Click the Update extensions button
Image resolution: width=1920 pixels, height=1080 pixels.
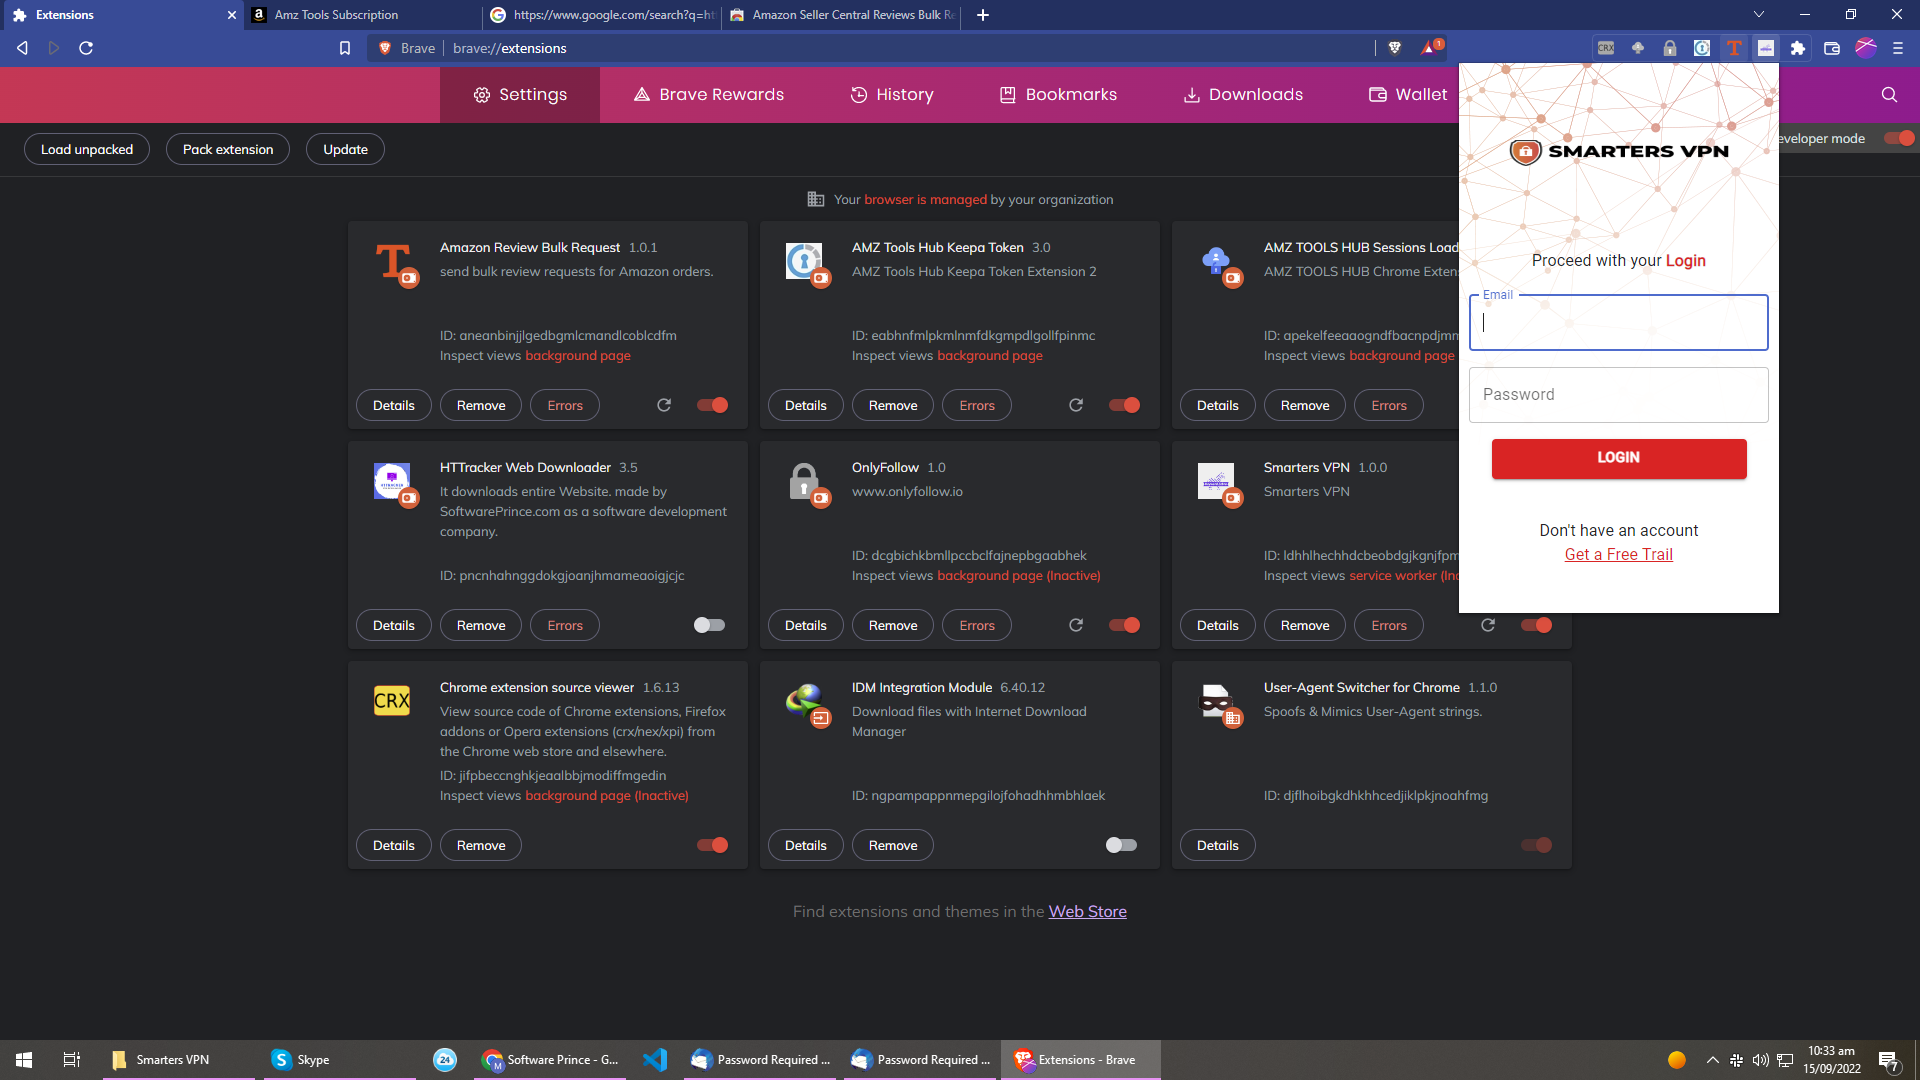coord(345,149)
